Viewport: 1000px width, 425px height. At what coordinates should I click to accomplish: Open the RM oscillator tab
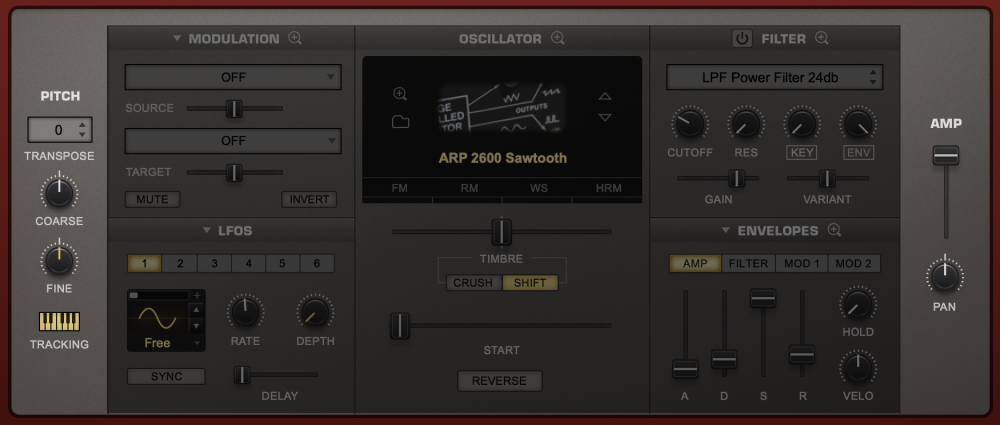click(x=469, y=188)
